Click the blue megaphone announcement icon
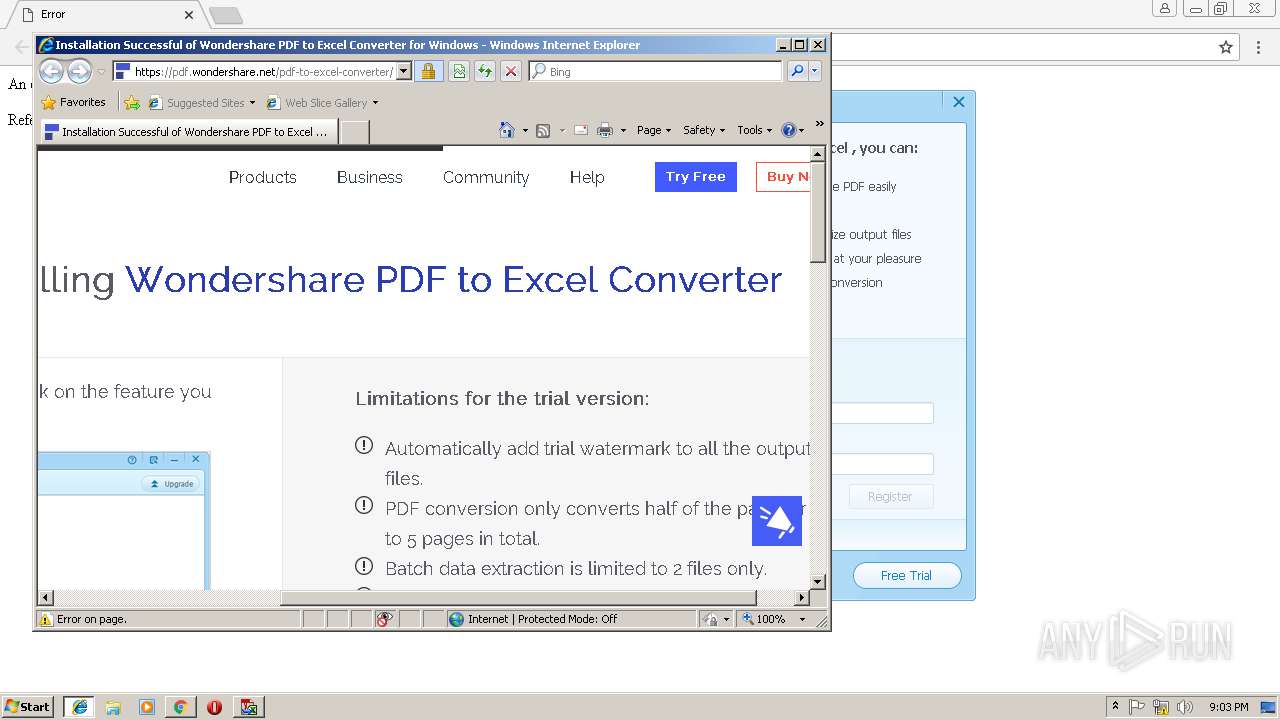This screenshot has height=720, width=1280. [777, 521]
